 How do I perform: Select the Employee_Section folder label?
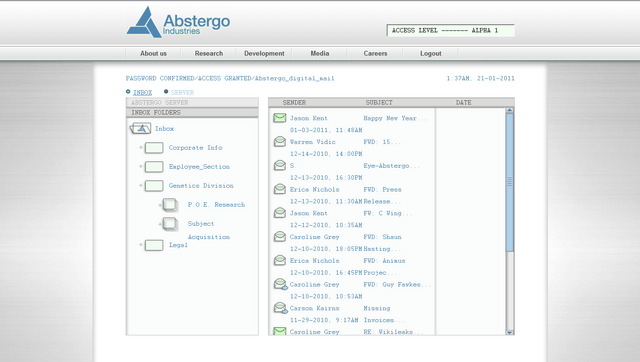click(x=199, y=167)
